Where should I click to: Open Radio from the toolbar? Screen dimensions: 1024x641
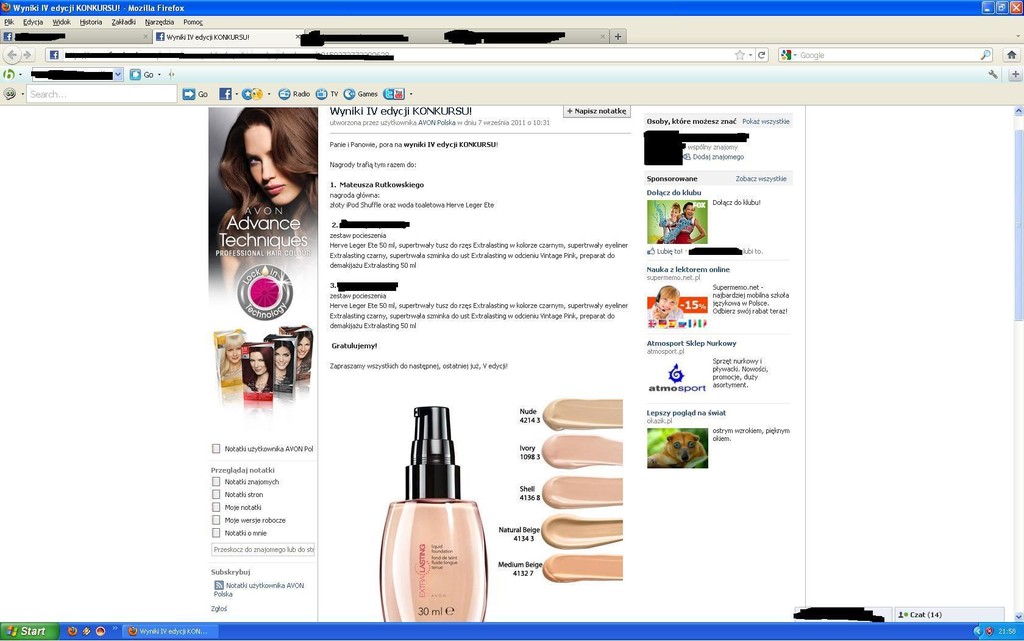(295, 94)
